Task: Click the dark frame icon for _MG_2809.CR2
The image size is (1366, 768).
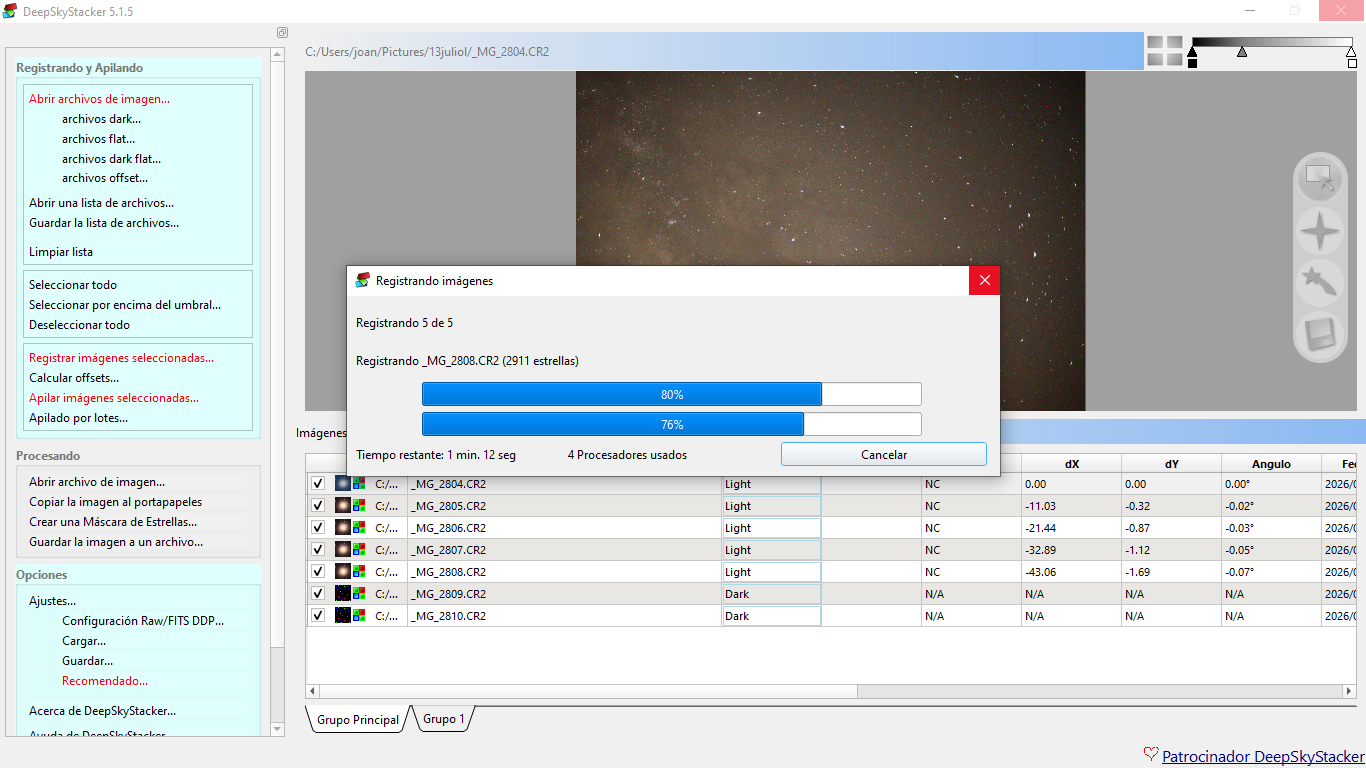Action: pos(343,594)
